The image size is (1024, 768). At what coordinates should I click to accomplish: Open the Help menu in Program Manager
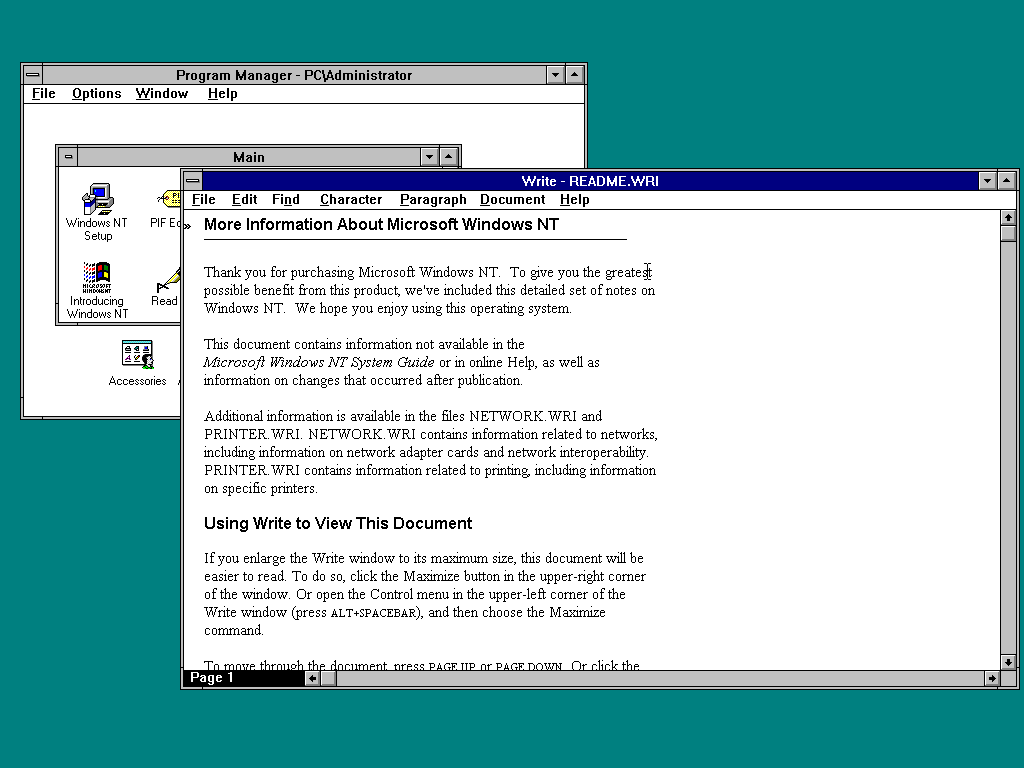(x=222, y=93)
